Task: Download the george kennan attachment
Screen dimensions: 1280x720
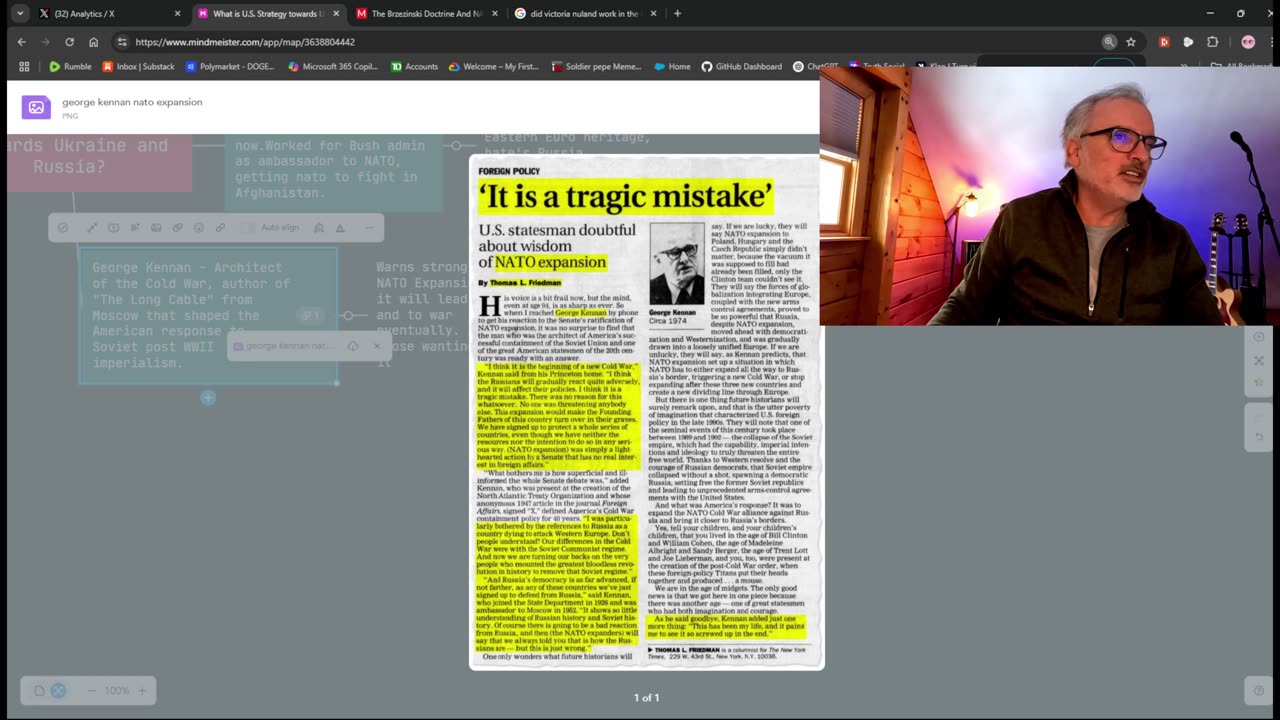Action: click(x=353, y=346)
